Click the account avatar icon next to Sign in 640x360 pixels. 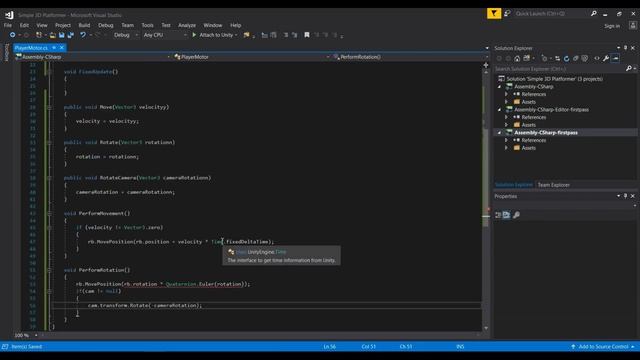[633, 25]
